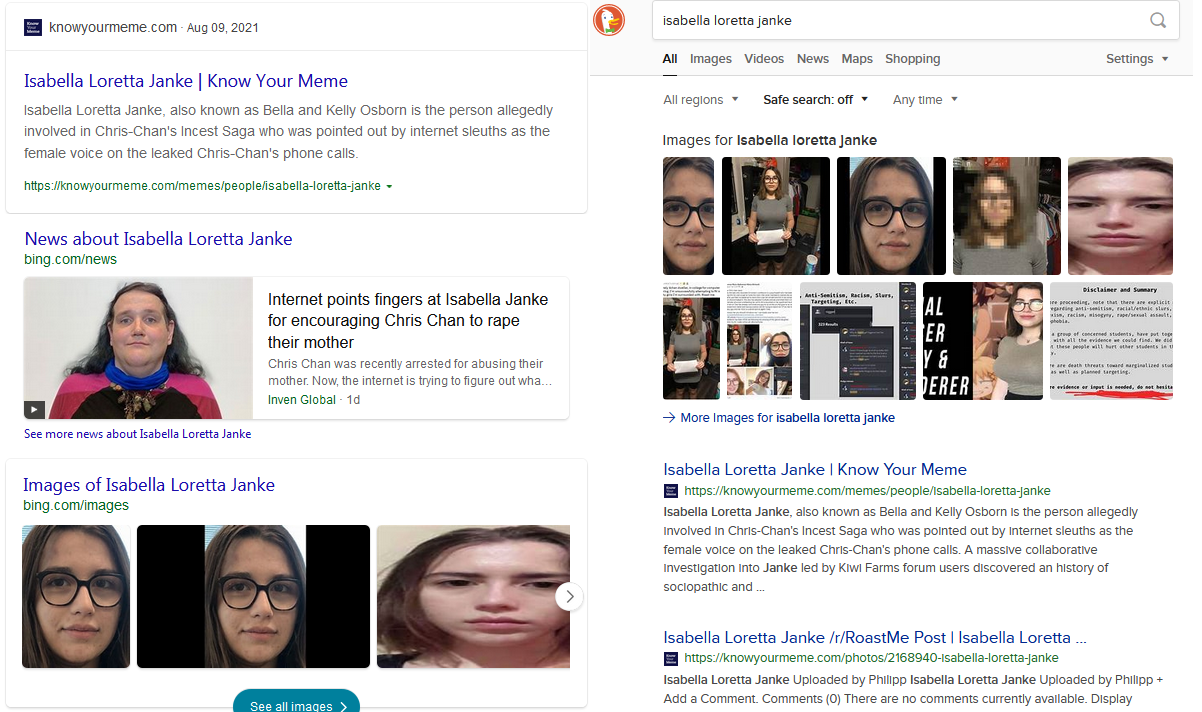This screenshot has width=1202, height=712.
Task: Switch to the Maps tab
Action: point(857,59)
